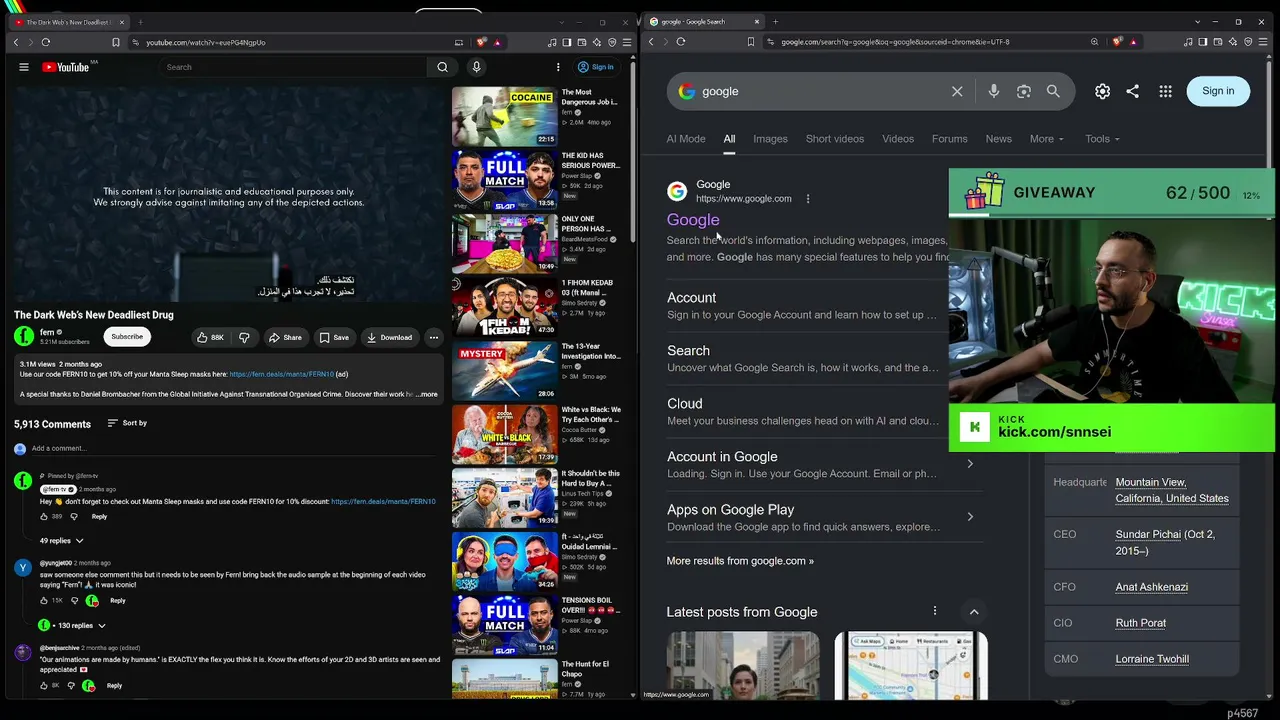This screenshot has height=720, width=1280.
Task: Open the Sort by comments dropdown
Action: click(x=127, y=423)
